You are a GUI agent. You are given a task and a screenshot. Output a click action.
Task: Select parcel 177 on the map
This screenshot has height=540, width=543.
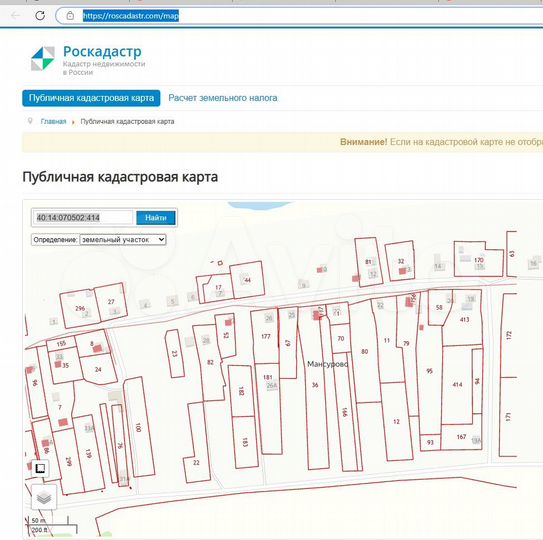click(266, 336)
